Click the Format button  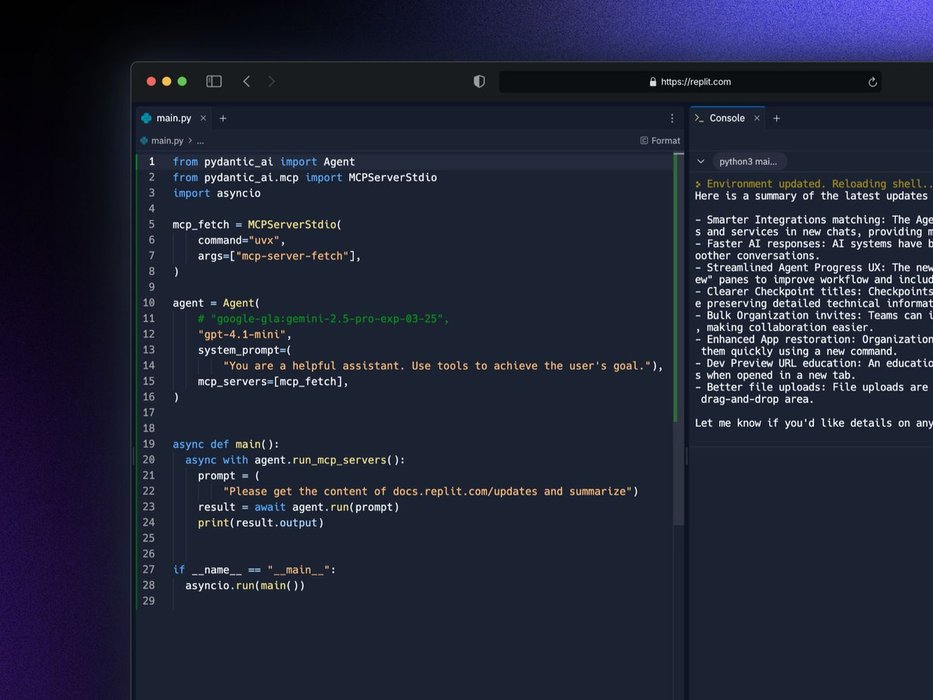coord(660,141)
